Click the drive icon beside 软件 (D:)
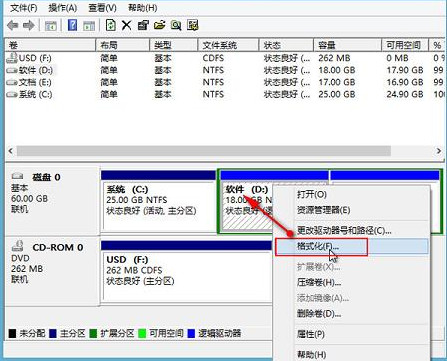 point(12,71)
